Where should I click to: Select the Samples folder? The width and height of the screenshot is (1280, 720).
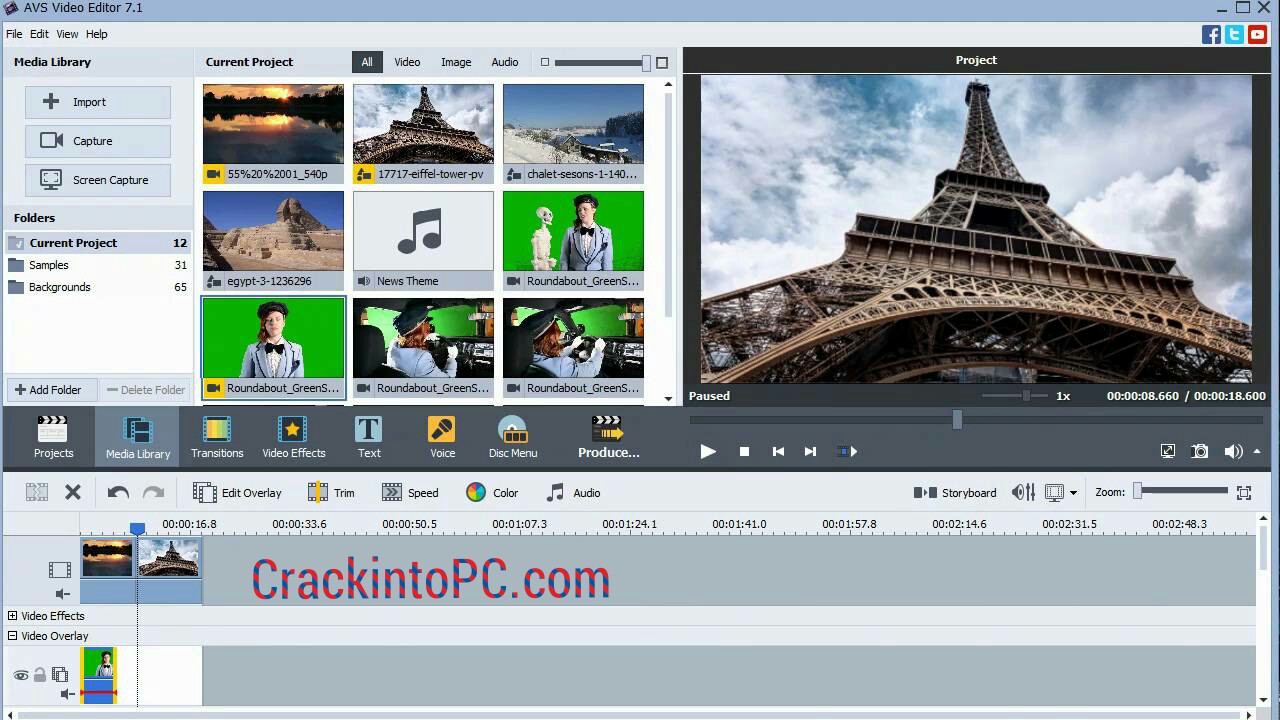click(98, 265)
